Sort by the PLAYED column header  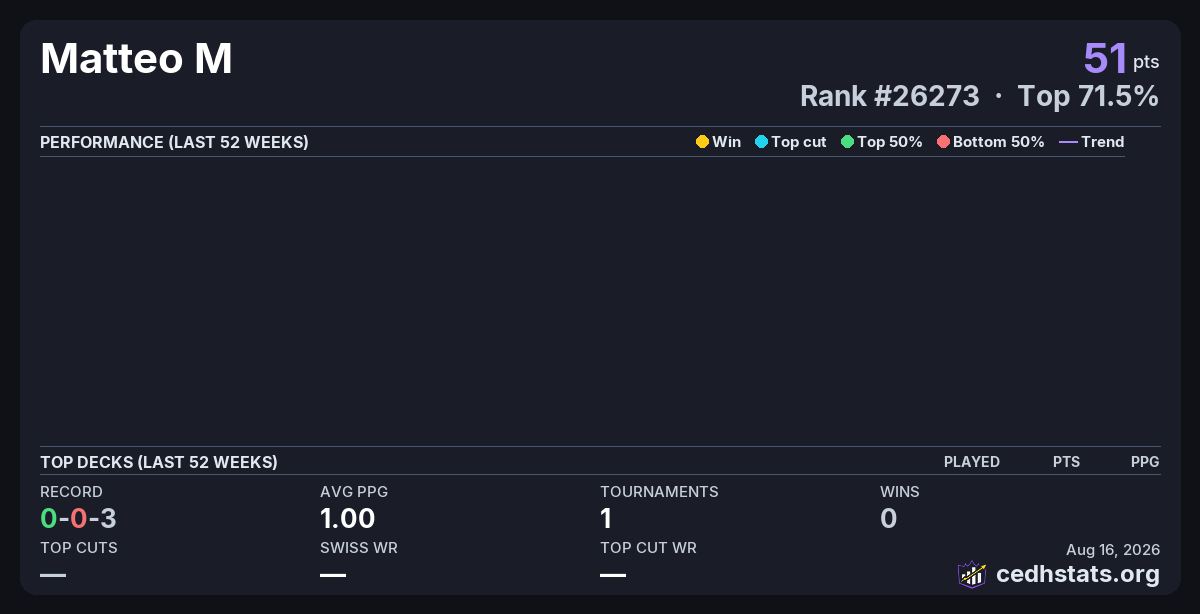point(972,462)
